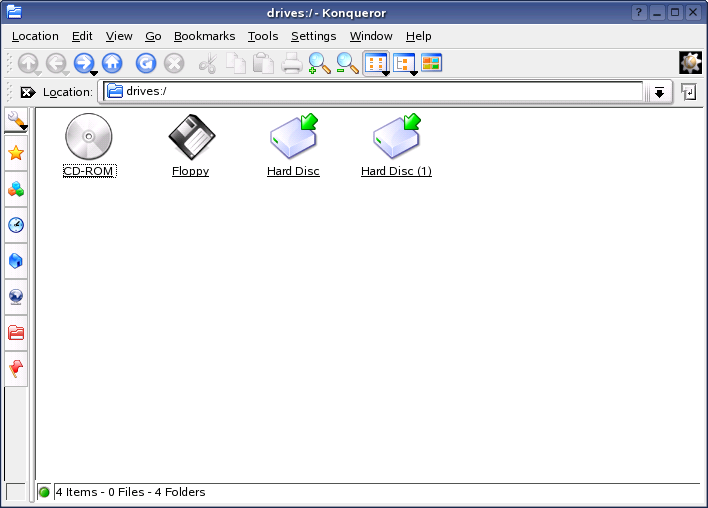Open the Home Folder sidebar tab
The width and height of the screenshot is (708, 508).
16,261
